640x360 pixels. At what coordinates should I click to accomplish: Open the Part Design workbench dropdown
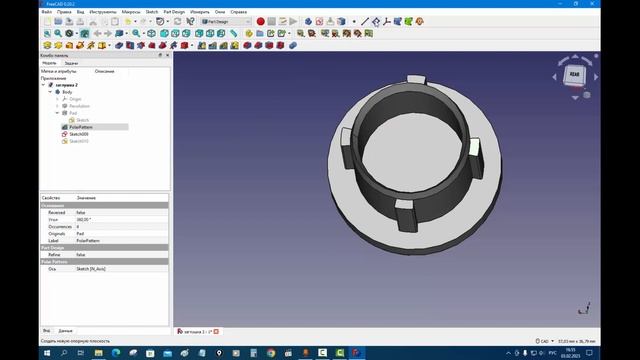(226, 22)
